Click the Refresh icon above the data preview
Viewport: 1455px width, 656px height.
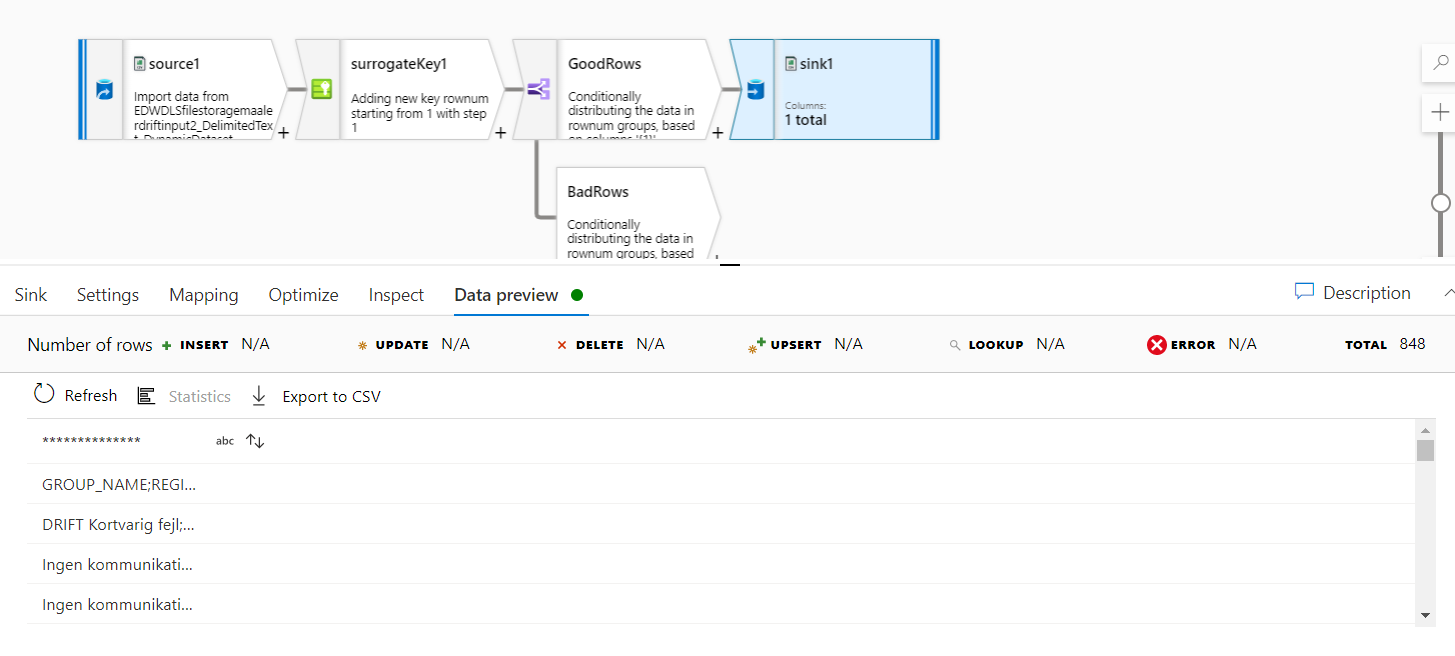click(x=44, y=394)
